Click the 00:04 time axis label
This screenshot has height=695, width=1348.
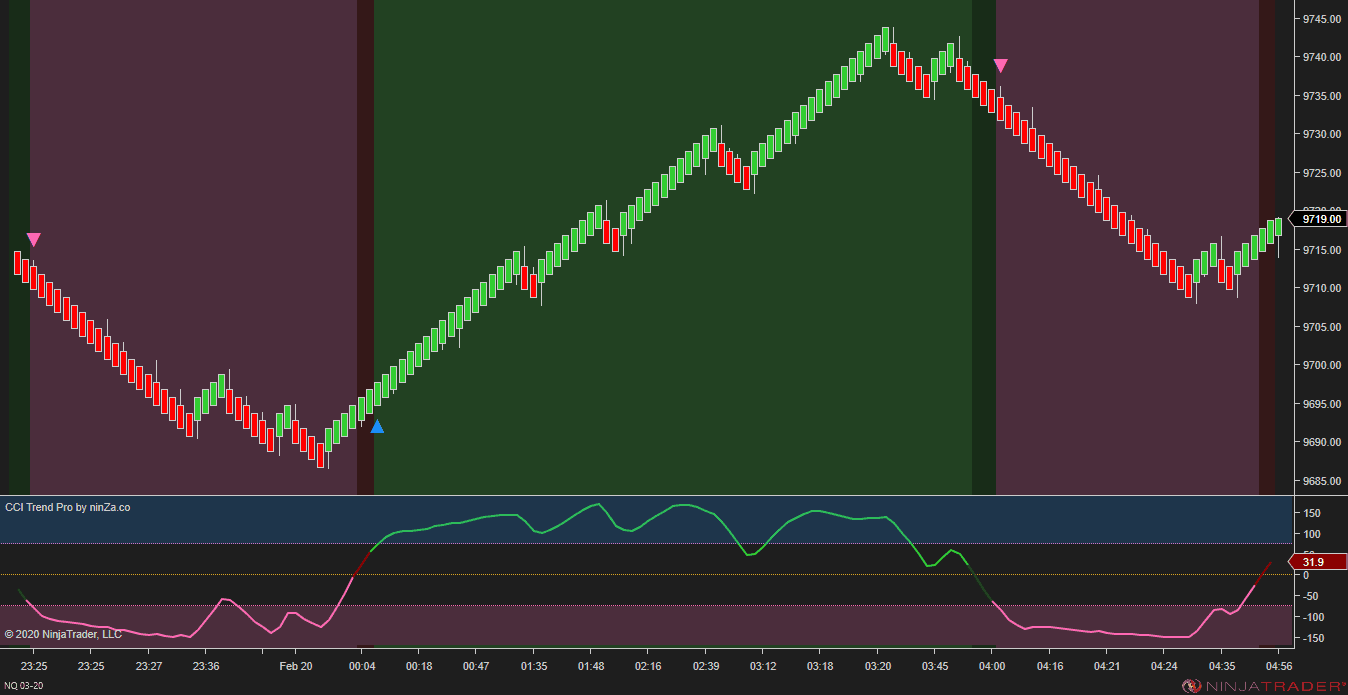point(362,666)
